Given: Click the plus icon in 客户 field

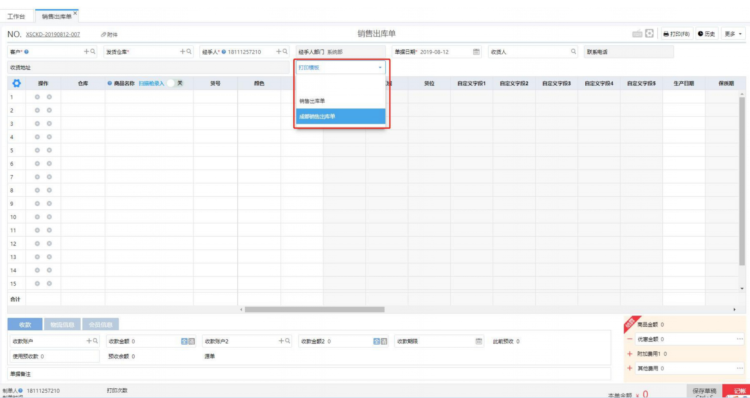Looking at the screenshot, I should click(x=87, y=52).
